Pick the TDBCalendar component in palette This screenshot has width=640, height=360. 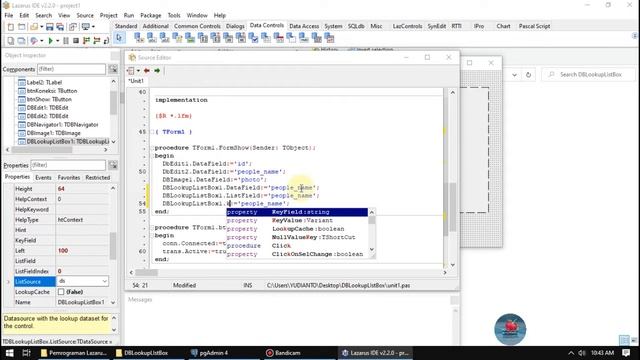279,38
